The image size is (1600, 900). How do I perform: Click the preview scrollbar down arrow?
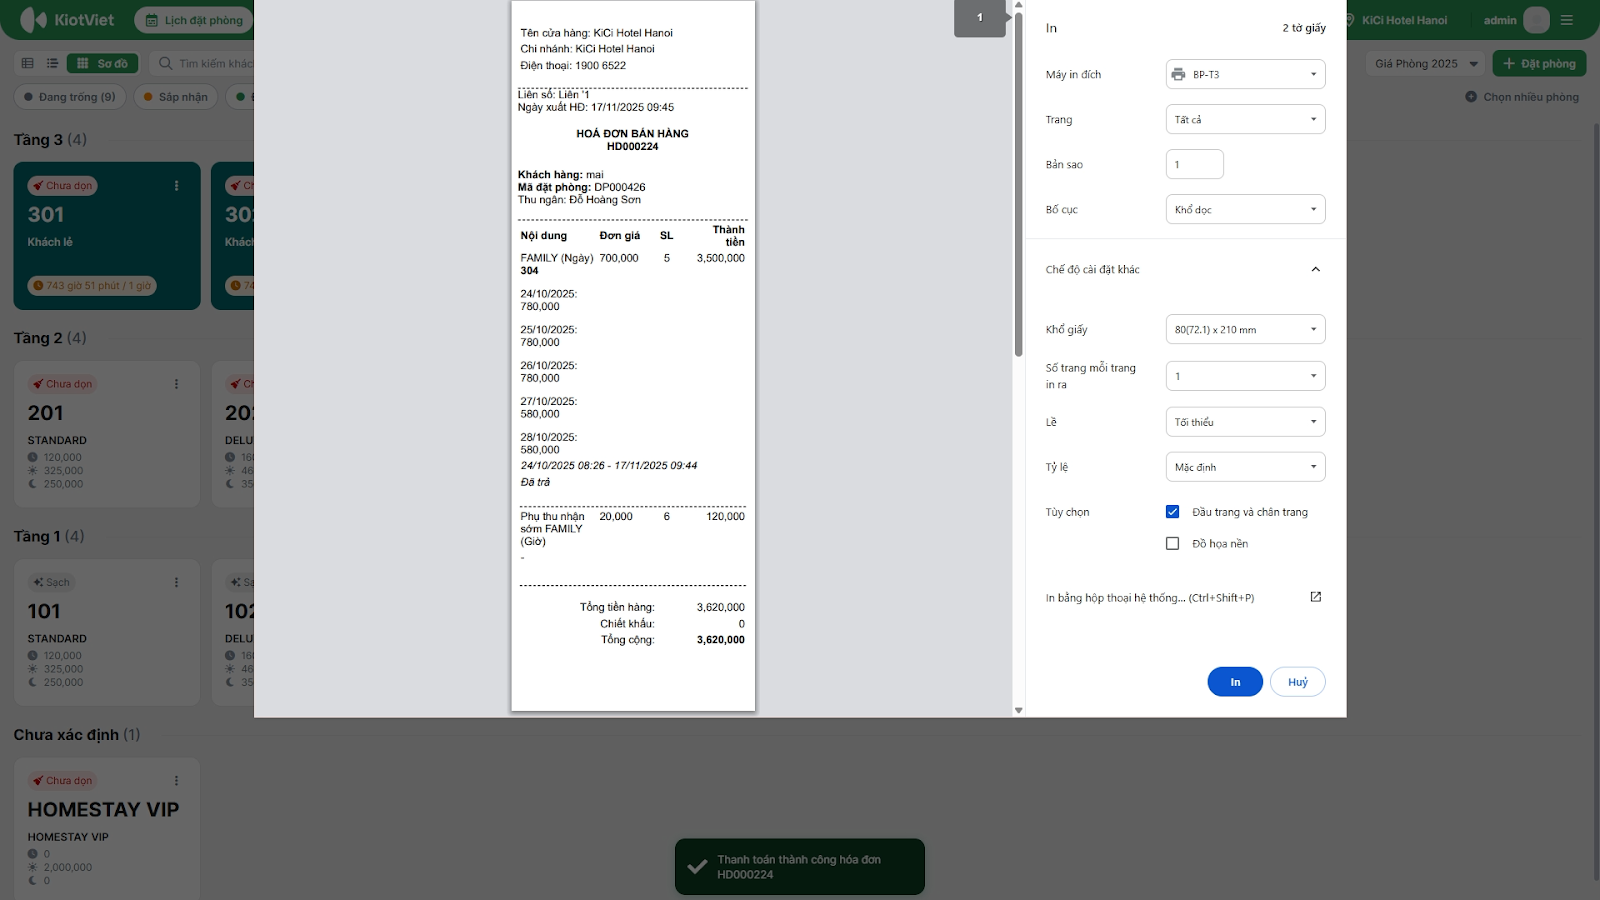click(1018, 710)
